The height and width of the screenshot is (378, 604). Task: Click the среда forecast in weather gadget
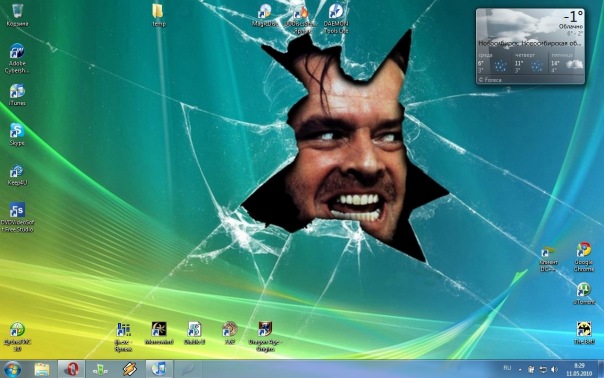pyautogui.click(x=494, y=63)
